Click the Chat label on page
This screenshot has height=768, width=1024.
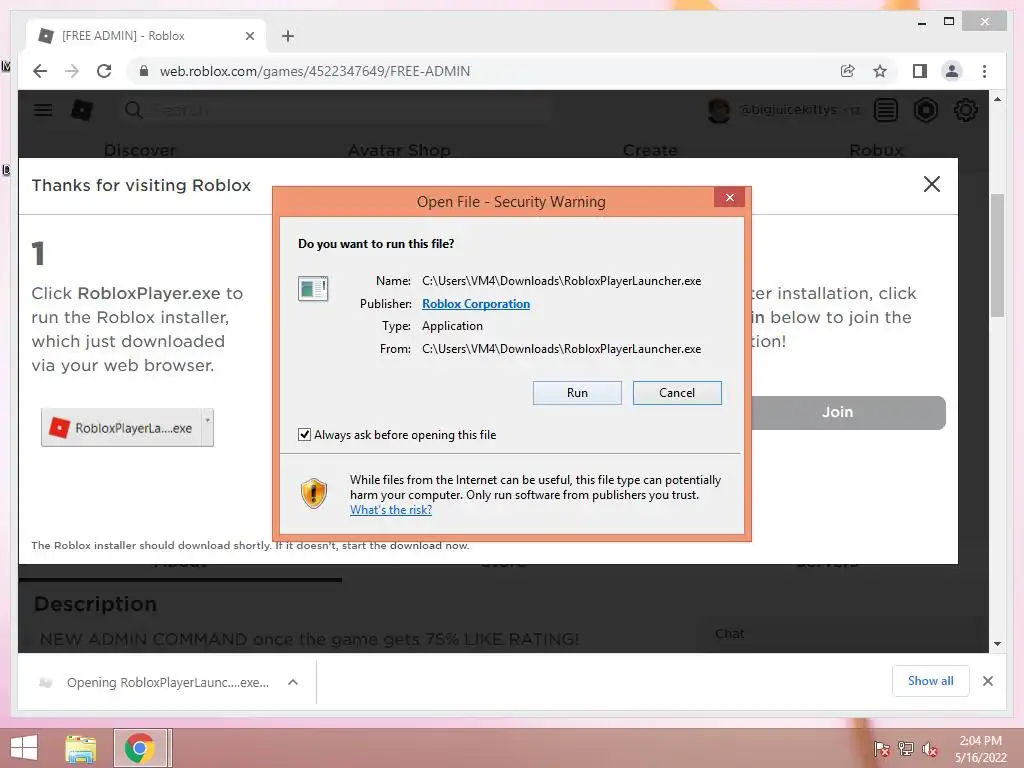point(729,633)
